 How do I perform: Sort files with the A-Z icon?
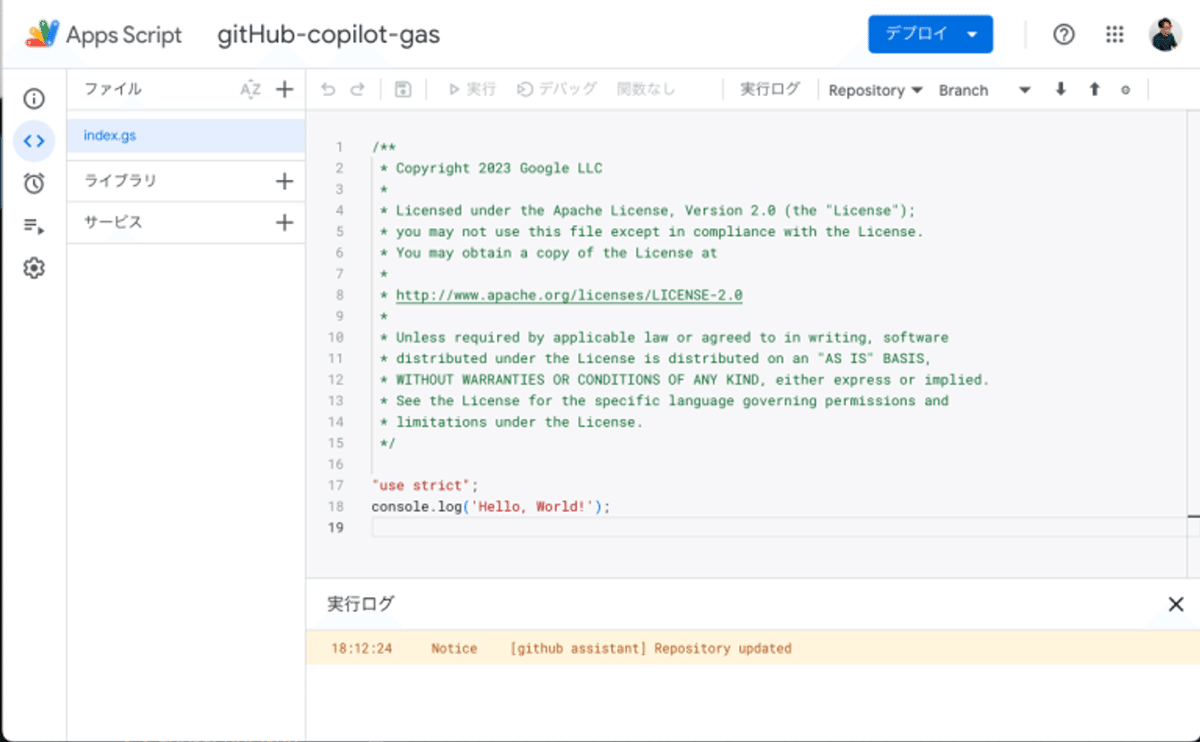tap(252, 89)
